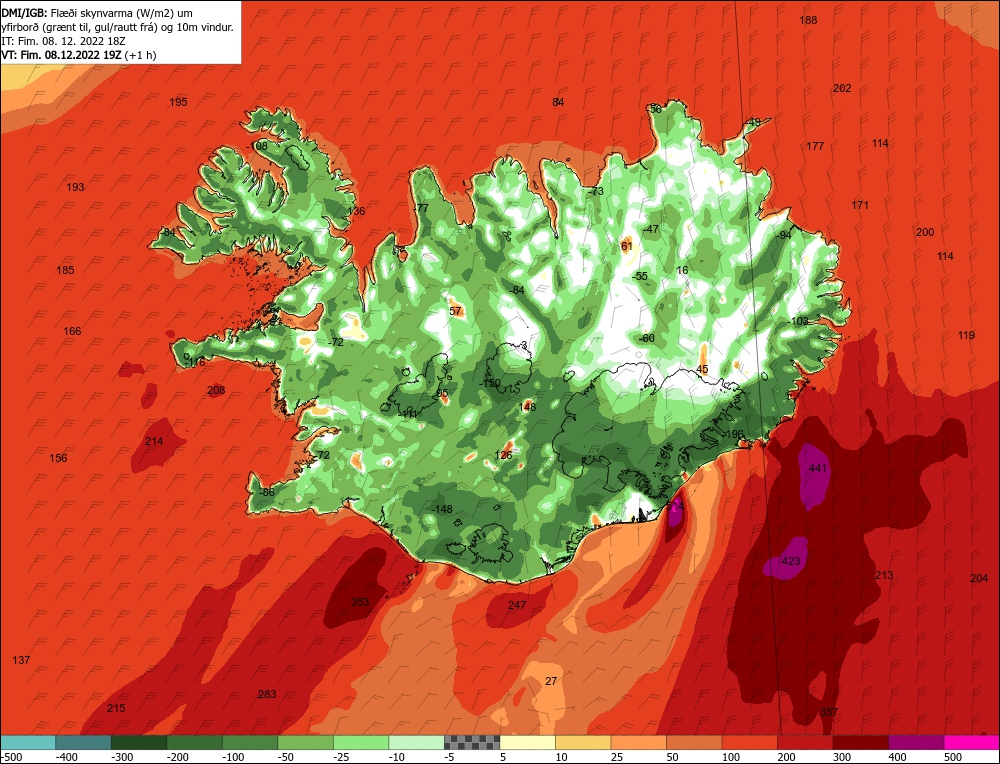Click the IT 18Z initial time line
The width and height of the screenshot is (1000, 764).
(x=63, y=41)
